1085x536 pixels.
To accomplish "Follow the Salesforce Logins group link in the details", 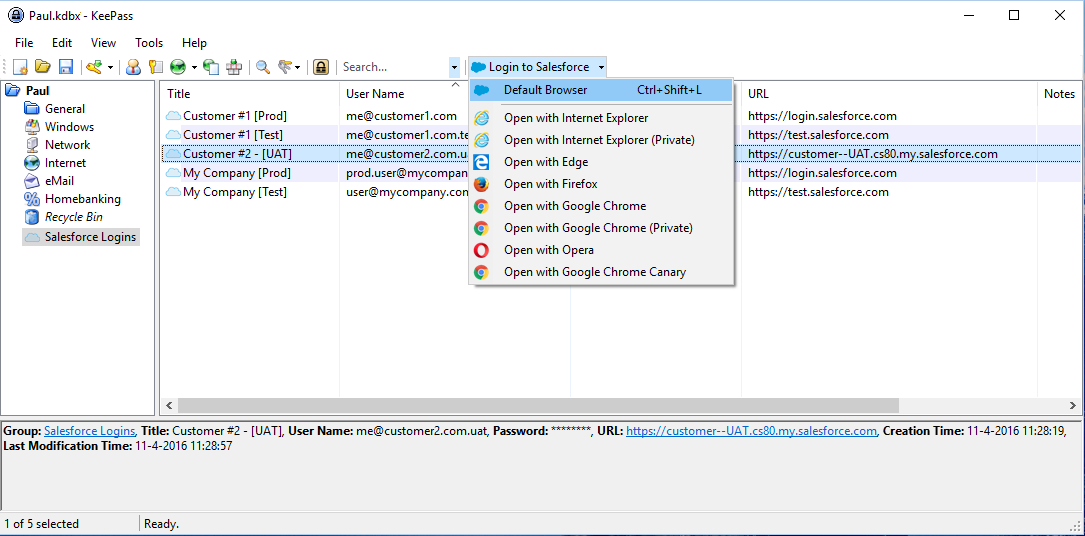I will [x=90, y=431].
